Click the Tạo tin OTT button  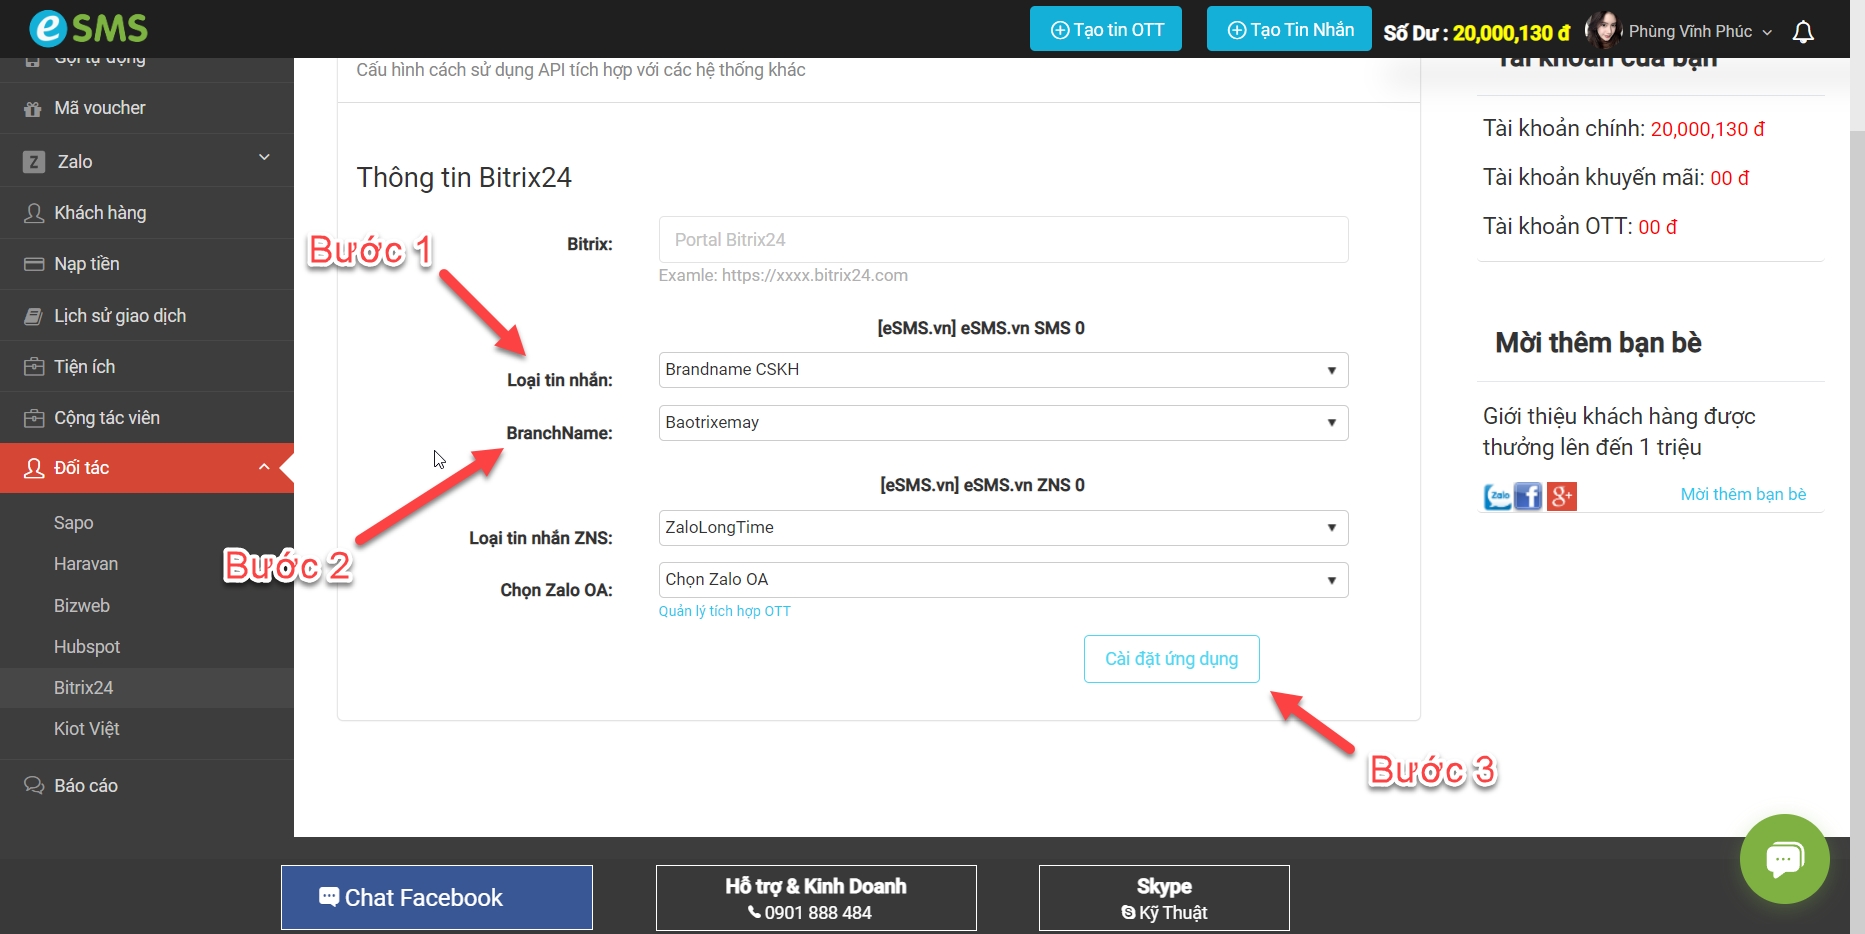click(x=1105, y=29)
